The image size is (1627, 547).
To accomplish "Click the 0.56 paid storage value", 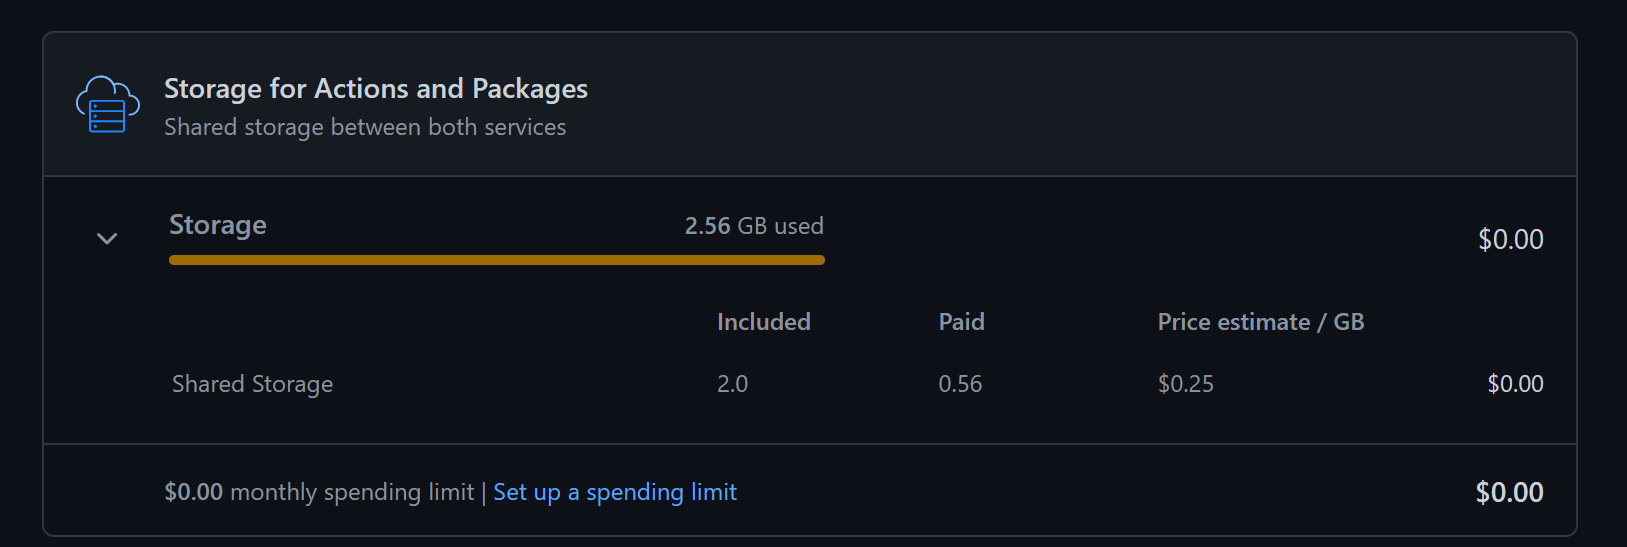I will pyautogui.click(x=960, y=384).
